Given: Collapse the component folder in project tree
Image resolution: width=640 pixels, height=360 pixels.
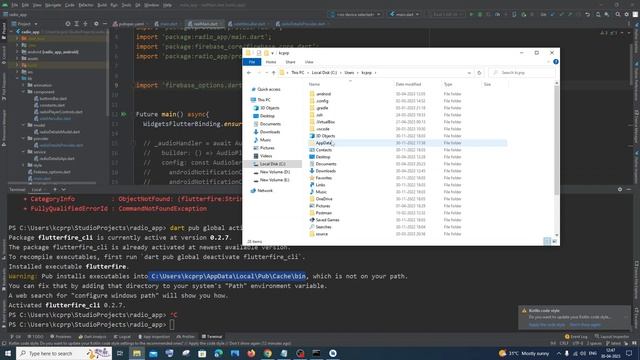Looking at the screenshot, I should [24, 92].
